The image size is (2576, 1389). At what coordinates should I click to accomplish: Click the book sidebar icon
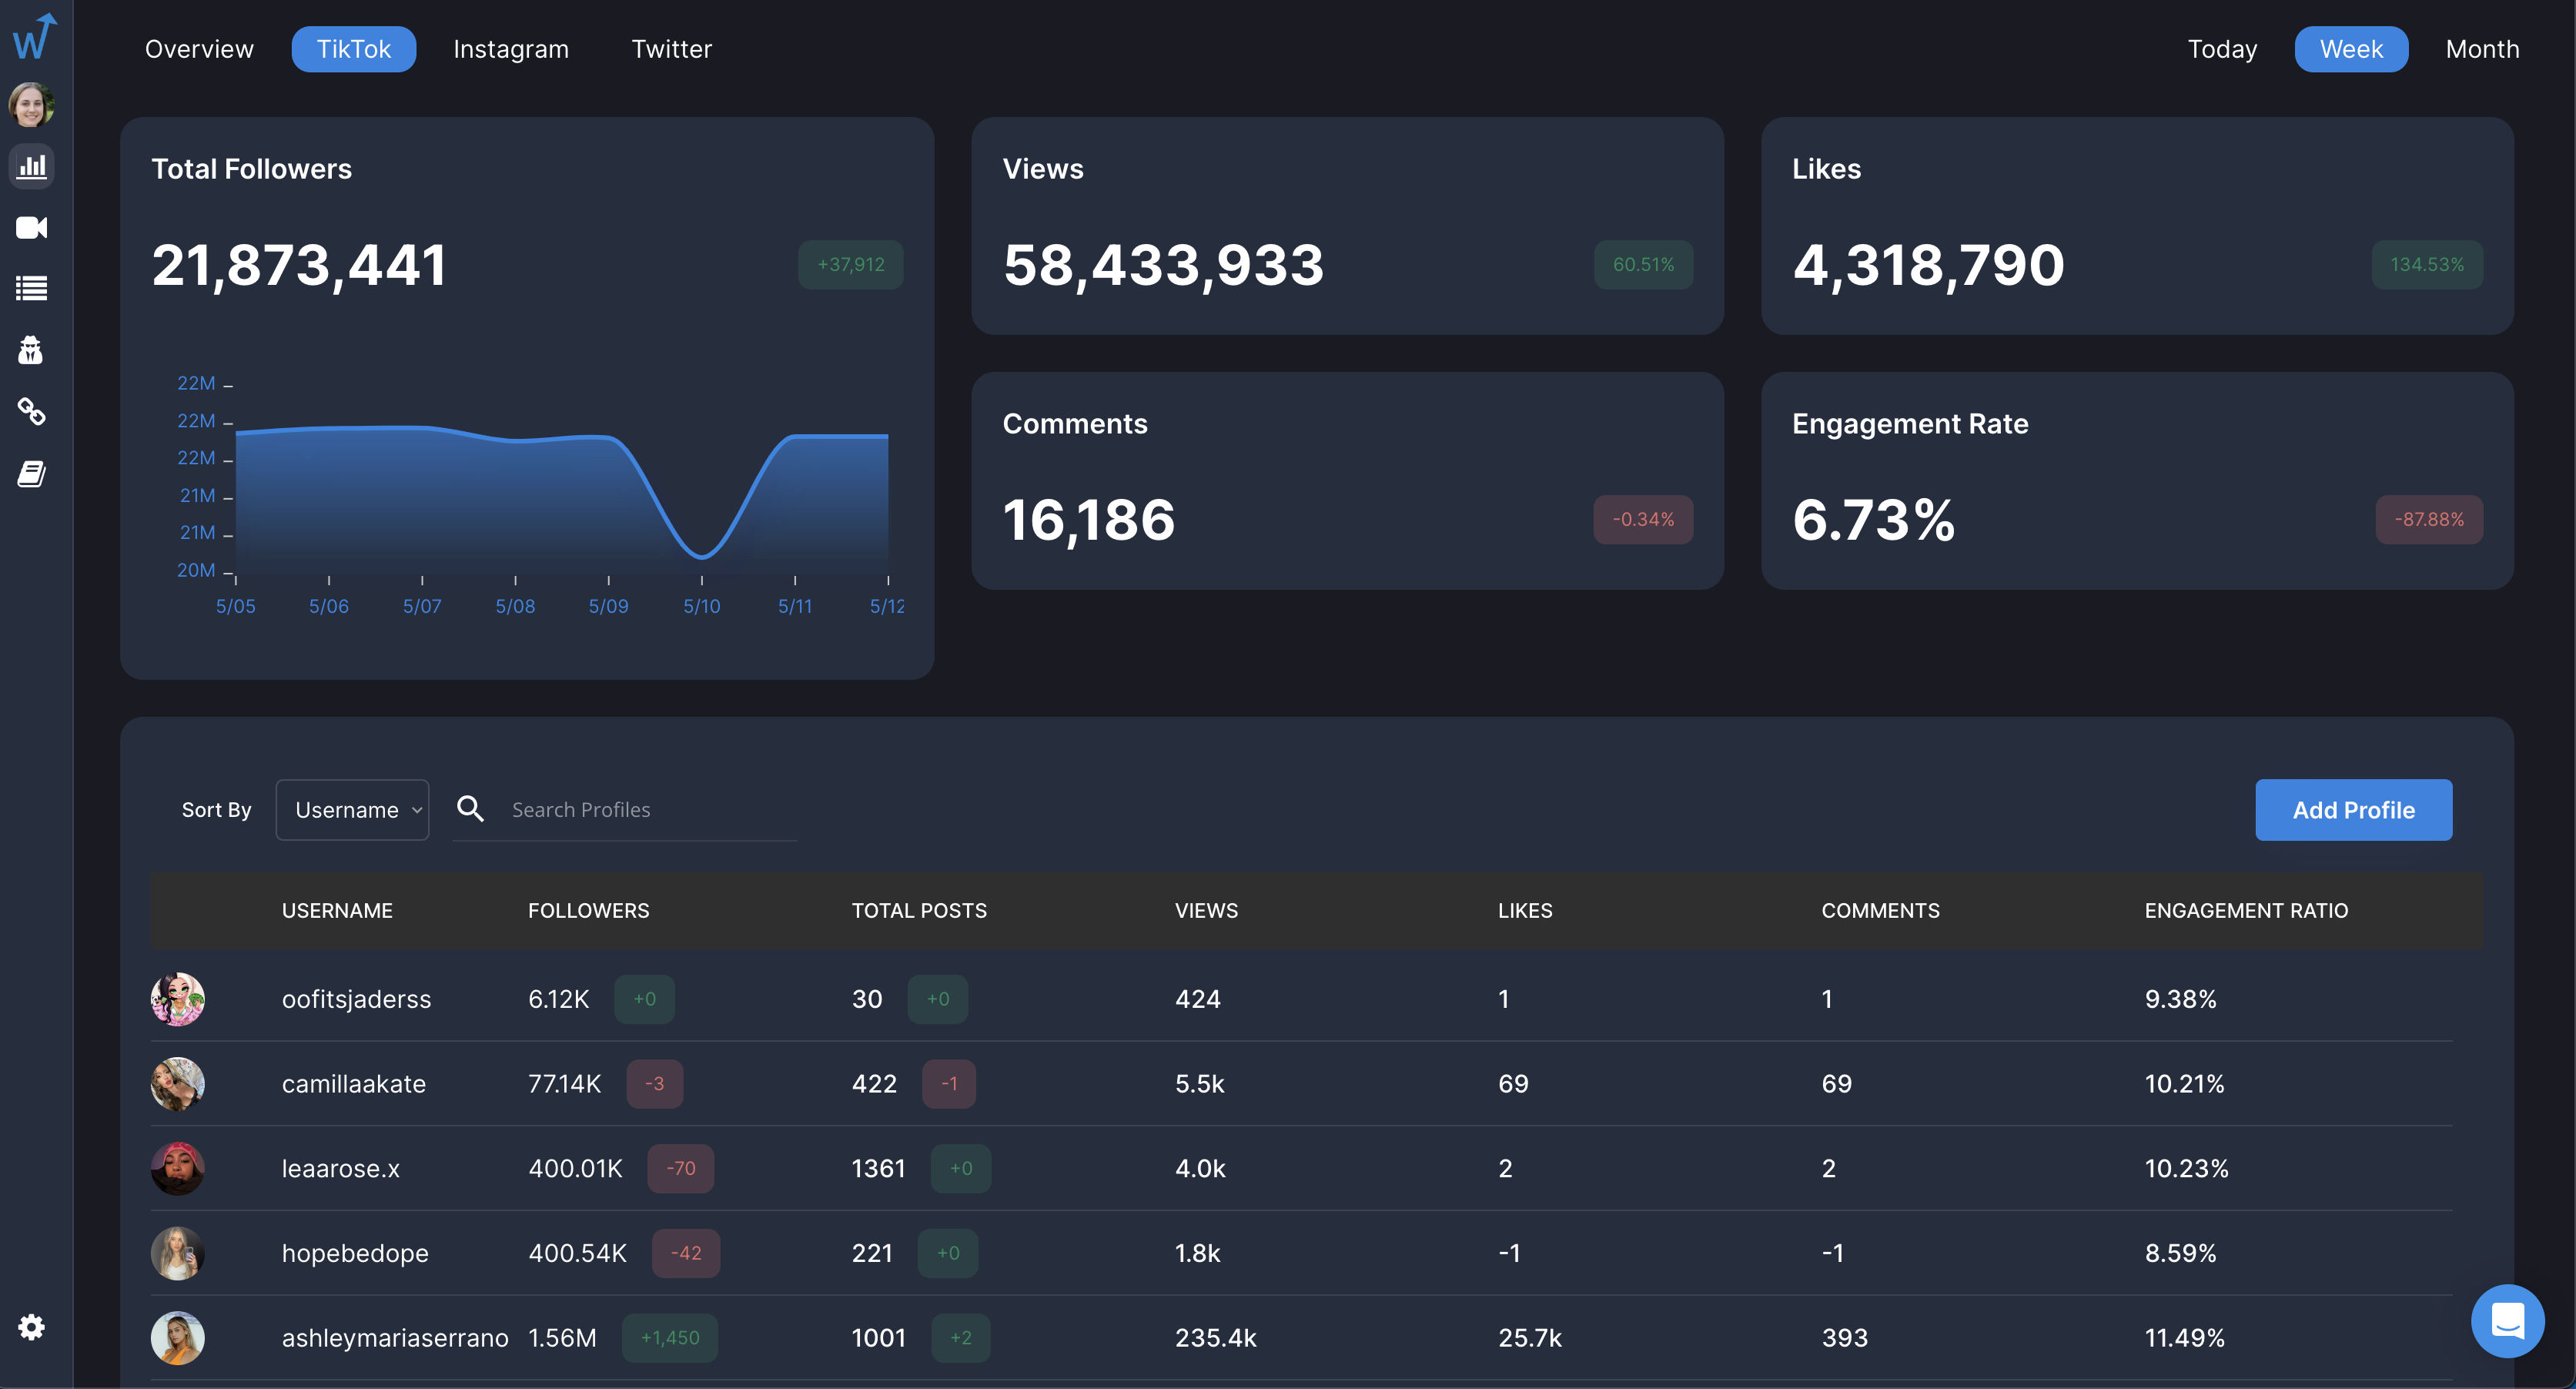coord(32,474)
